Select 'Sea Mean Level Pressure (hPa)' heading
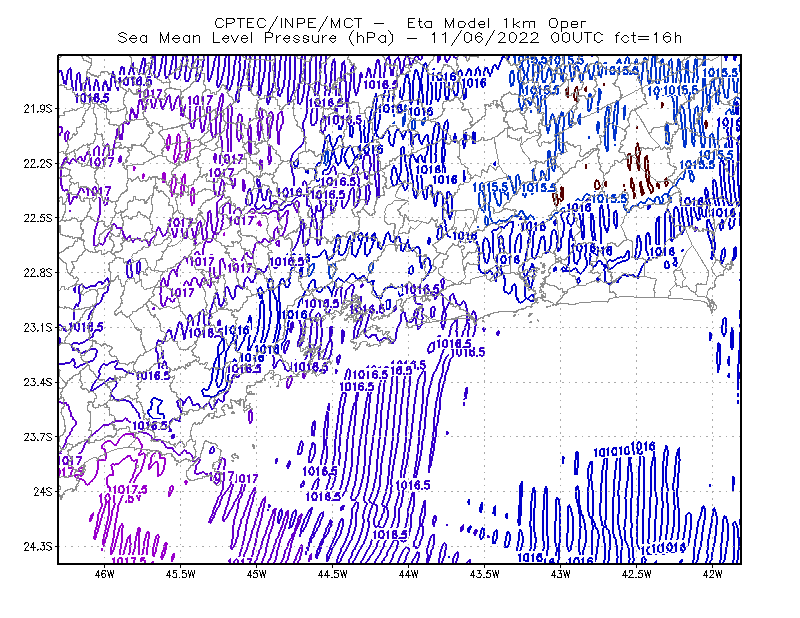The height and width of the screenshot is (618, 800). point(256,38)
